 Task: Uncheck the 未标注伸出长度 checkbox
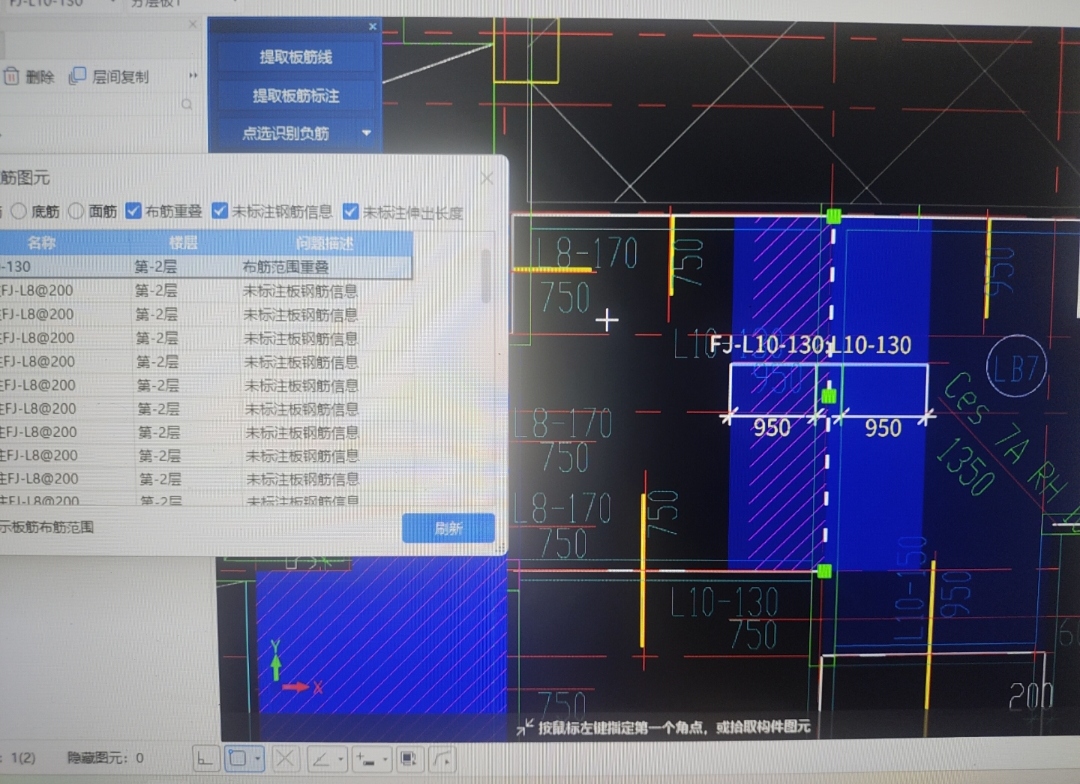351,212
